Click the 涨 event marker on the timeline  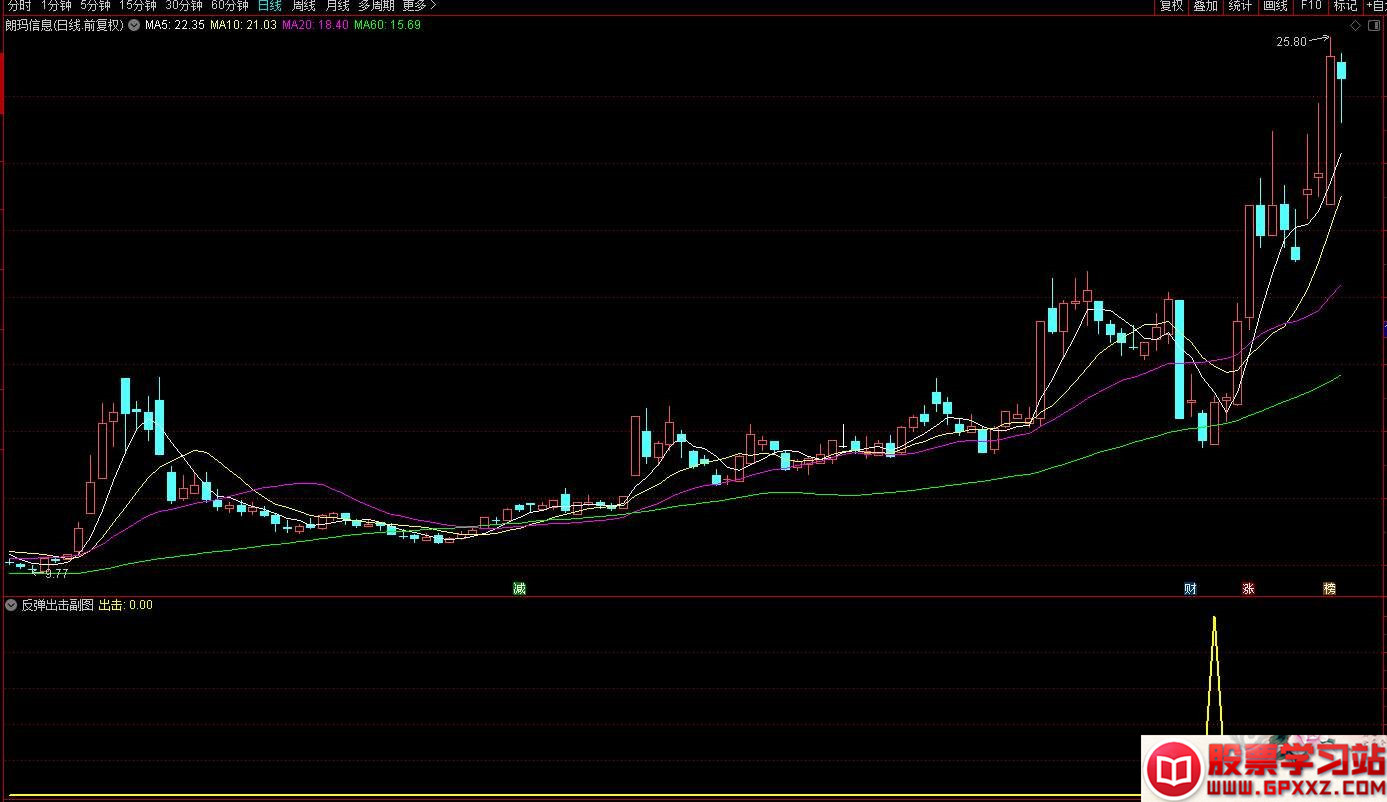pos(1248,588)
